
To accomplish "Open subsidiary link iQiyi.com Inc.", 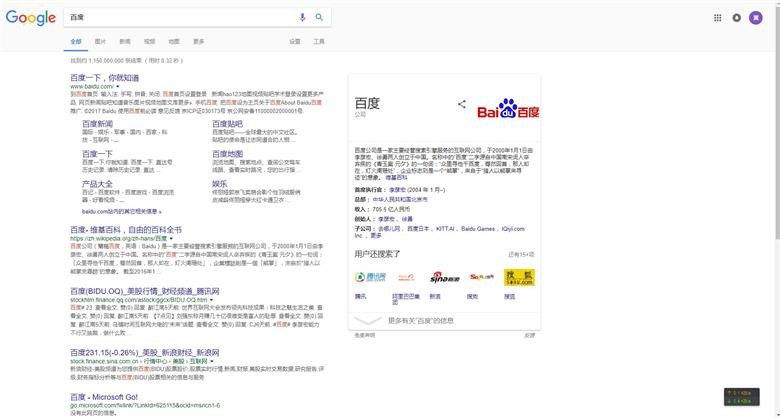I will 513,229.
